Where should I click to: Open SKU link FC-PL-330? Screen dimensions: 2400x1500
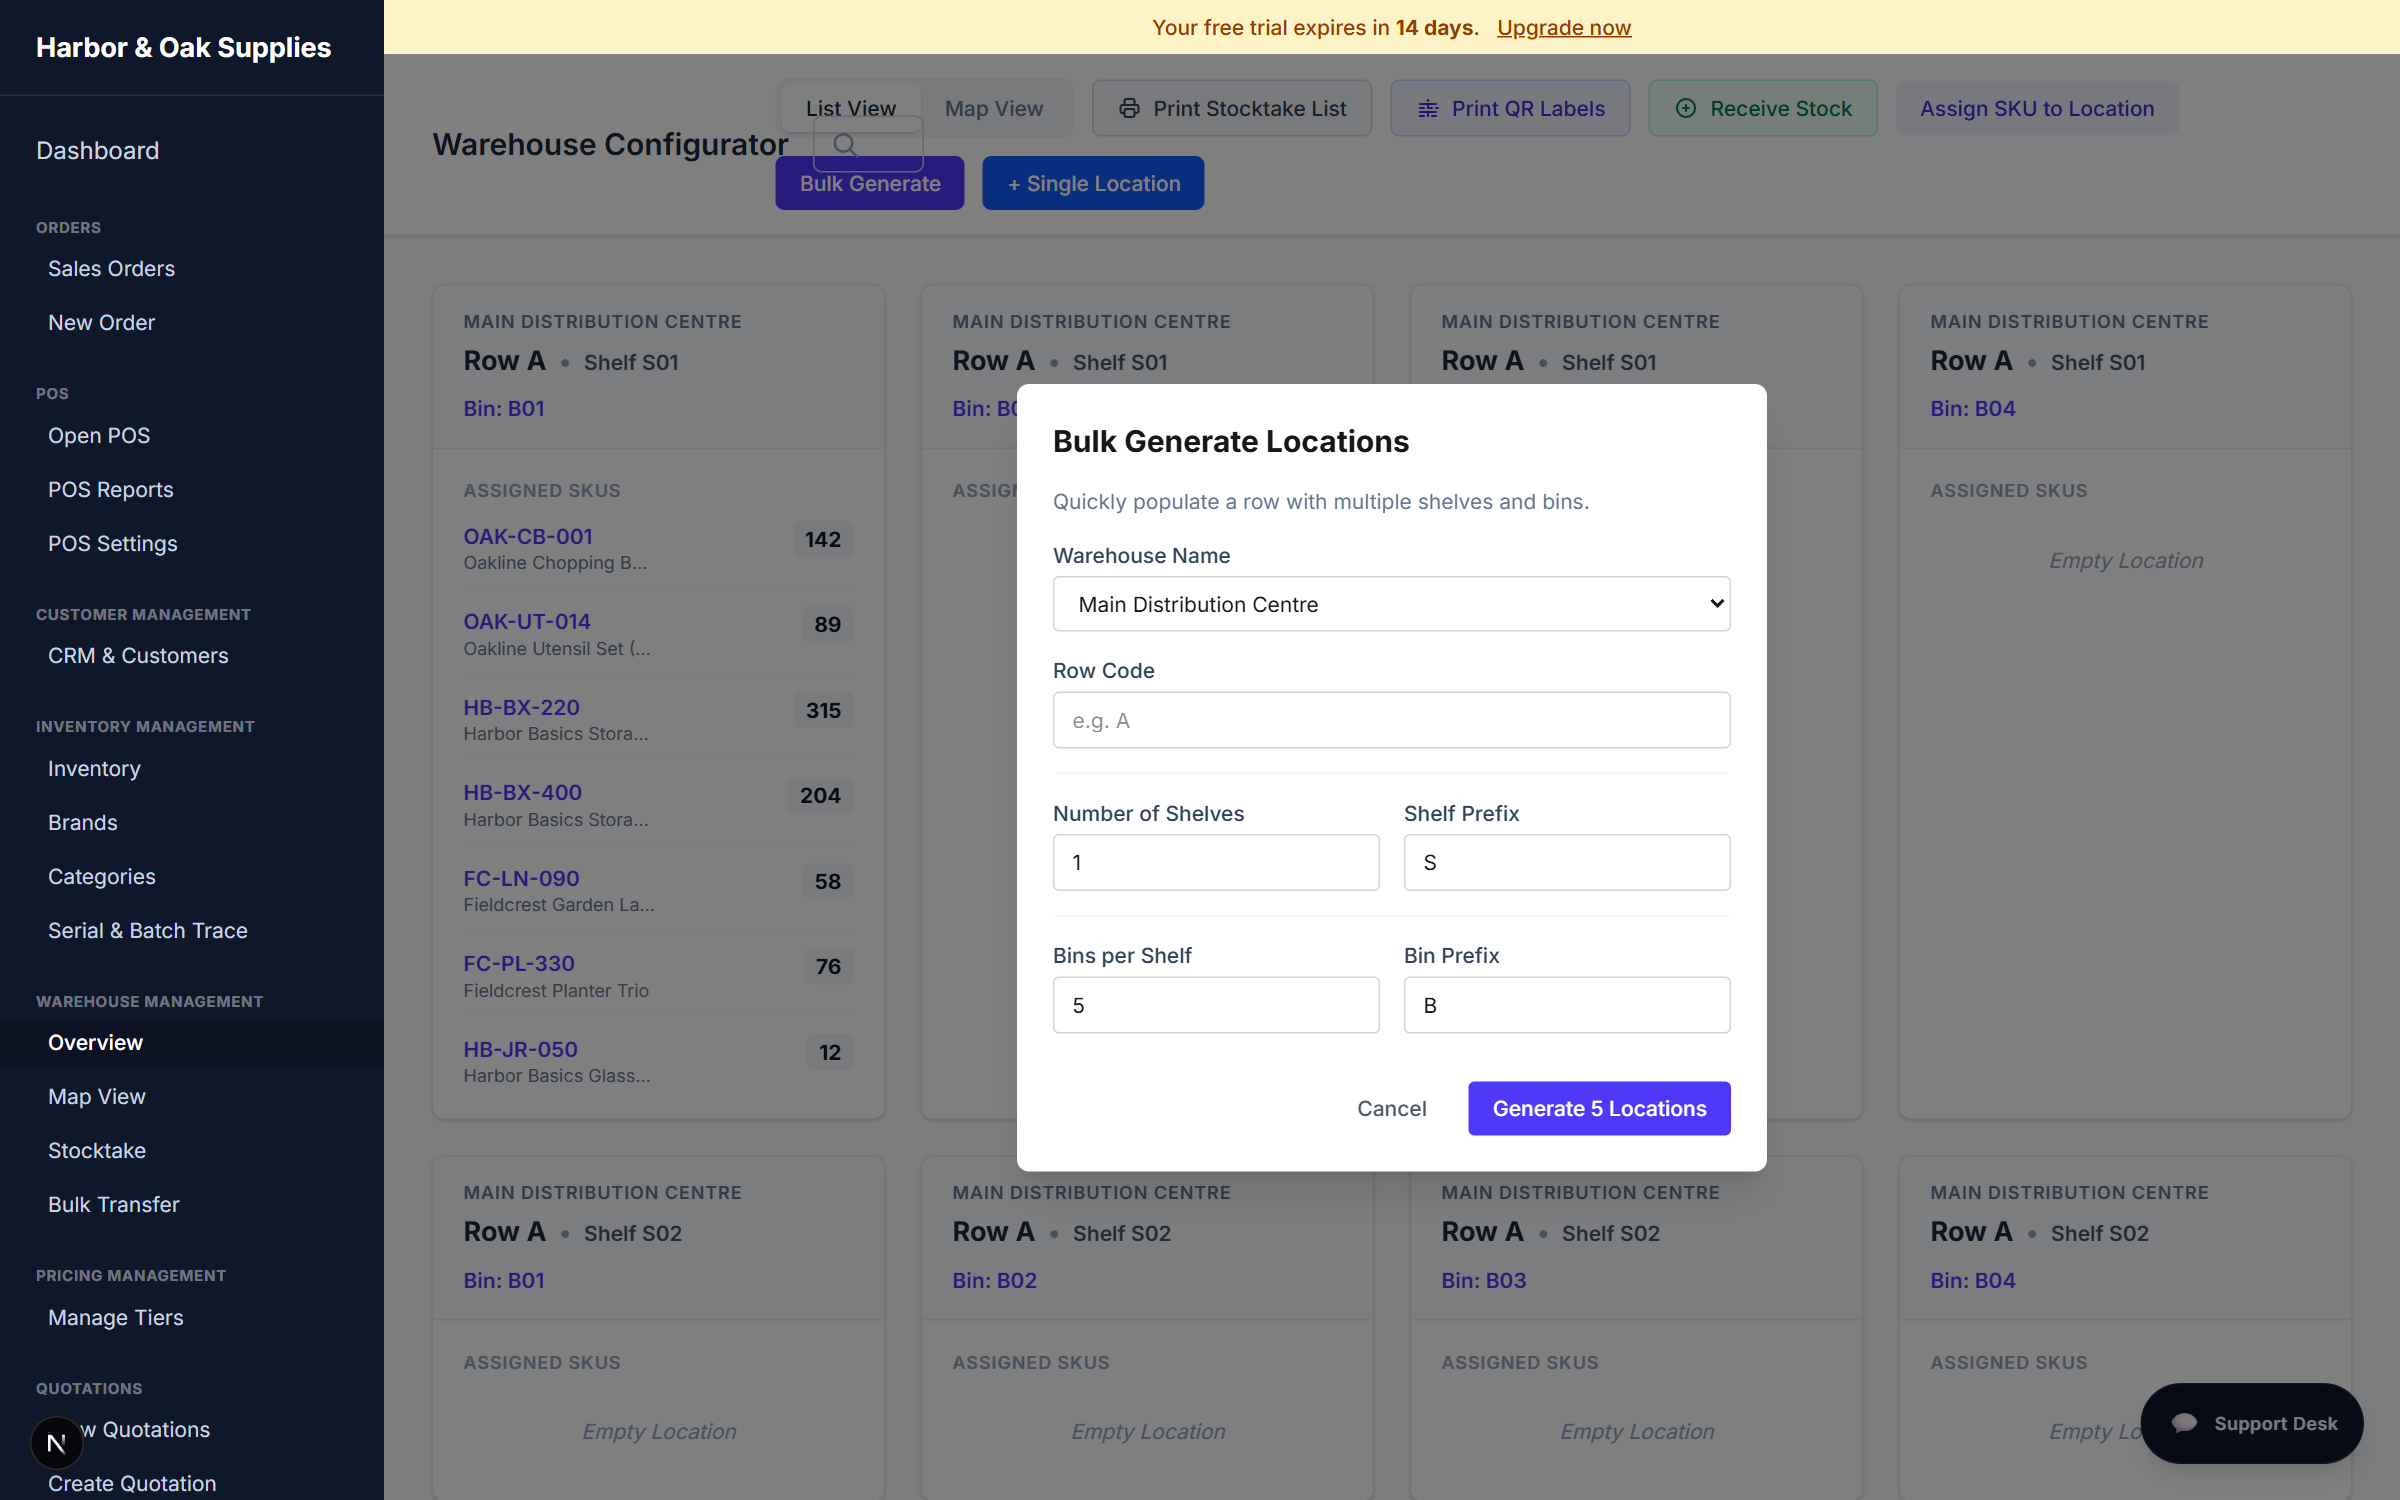pos(518,963)
